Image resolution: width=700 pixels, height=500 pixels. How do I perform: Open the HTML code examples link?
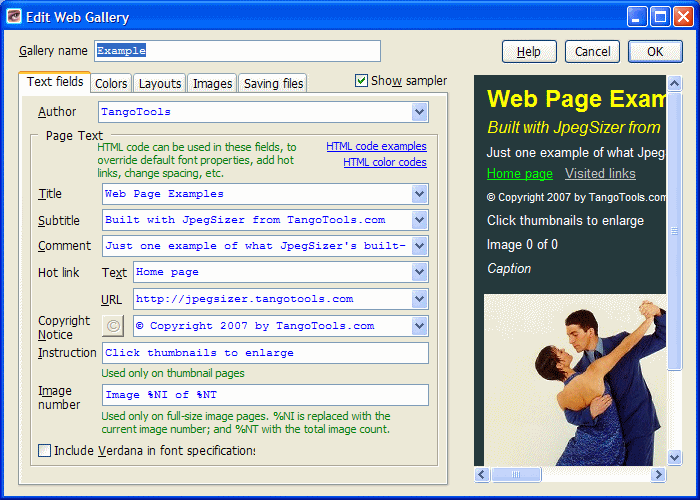tap(376, 146)
